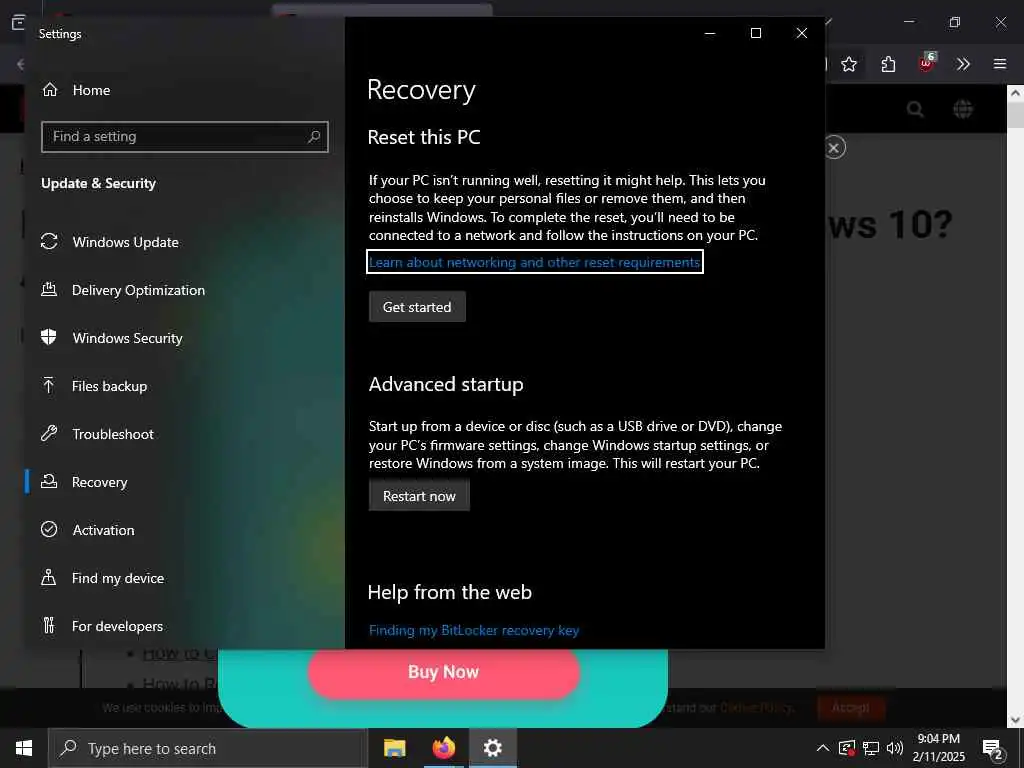This screenshot has width=1024, height=768.
Task: Click the For developers tools icon
Action: (x=49, y=625)
